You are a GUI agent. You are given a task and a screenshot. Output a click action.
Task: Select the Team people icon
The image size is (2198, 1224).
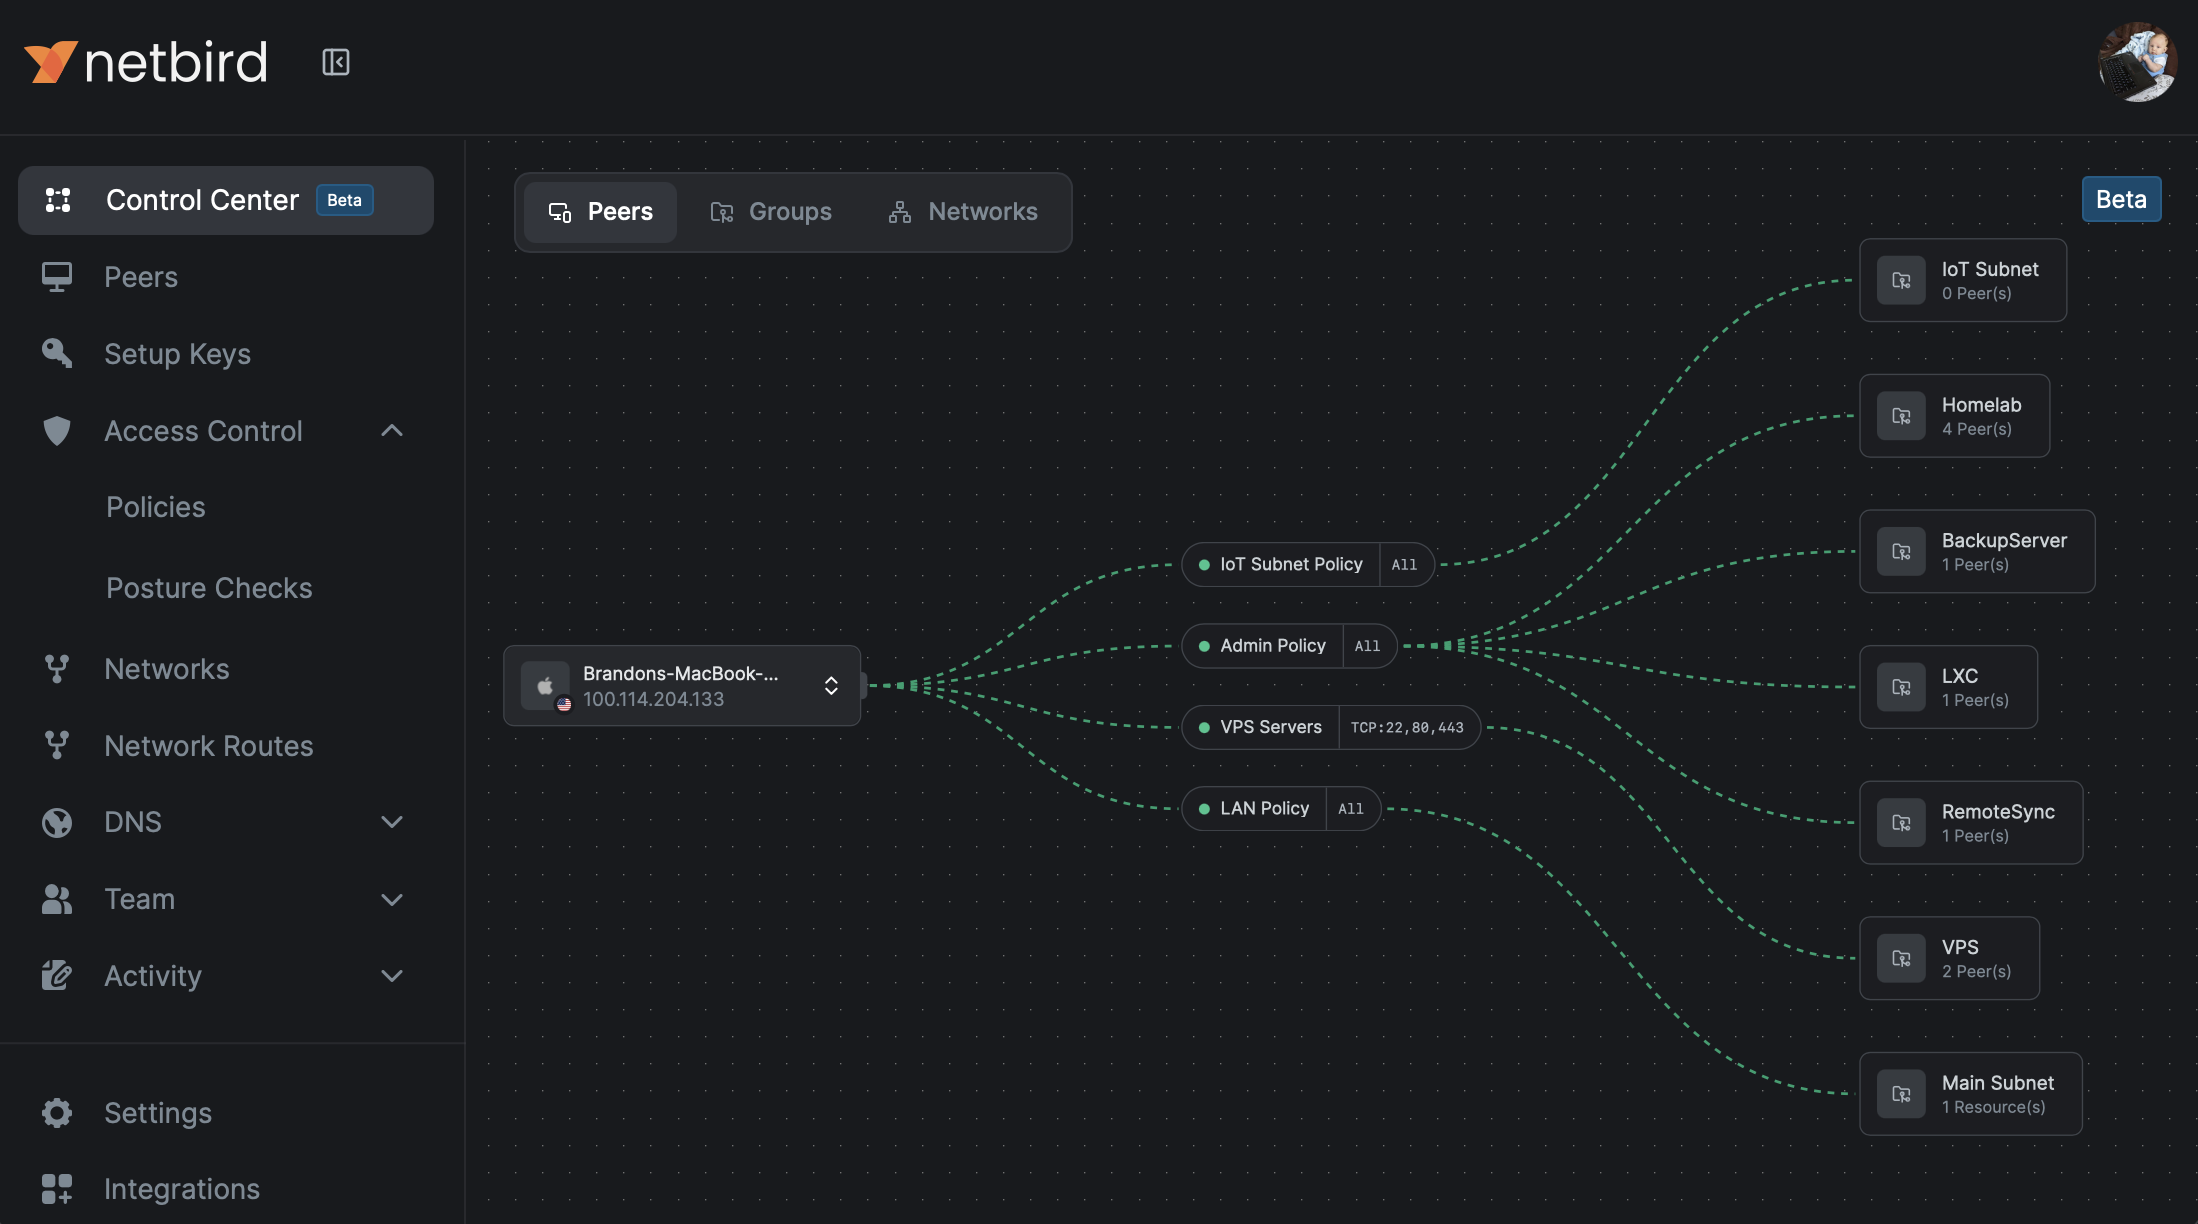[x=57, y=899]
